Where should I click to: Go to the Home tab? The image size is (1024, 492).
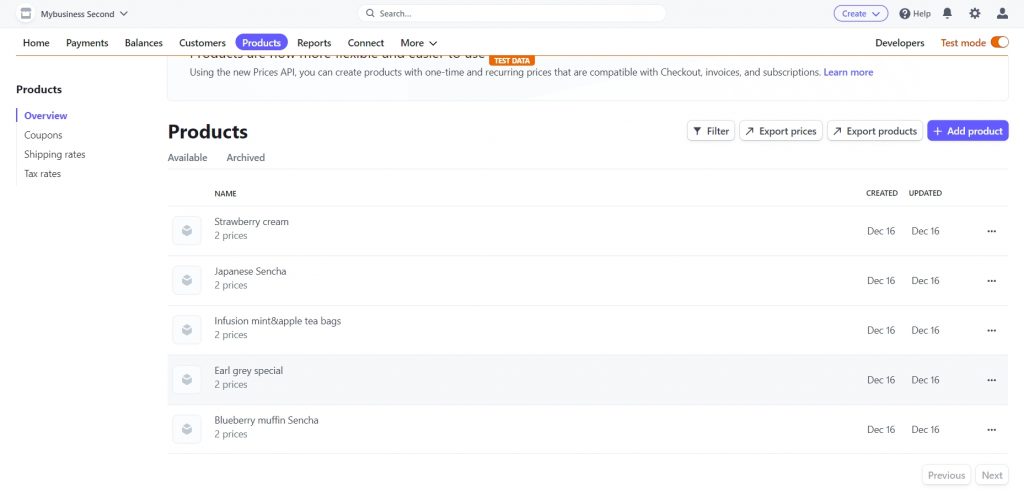[x=36, y=42]
